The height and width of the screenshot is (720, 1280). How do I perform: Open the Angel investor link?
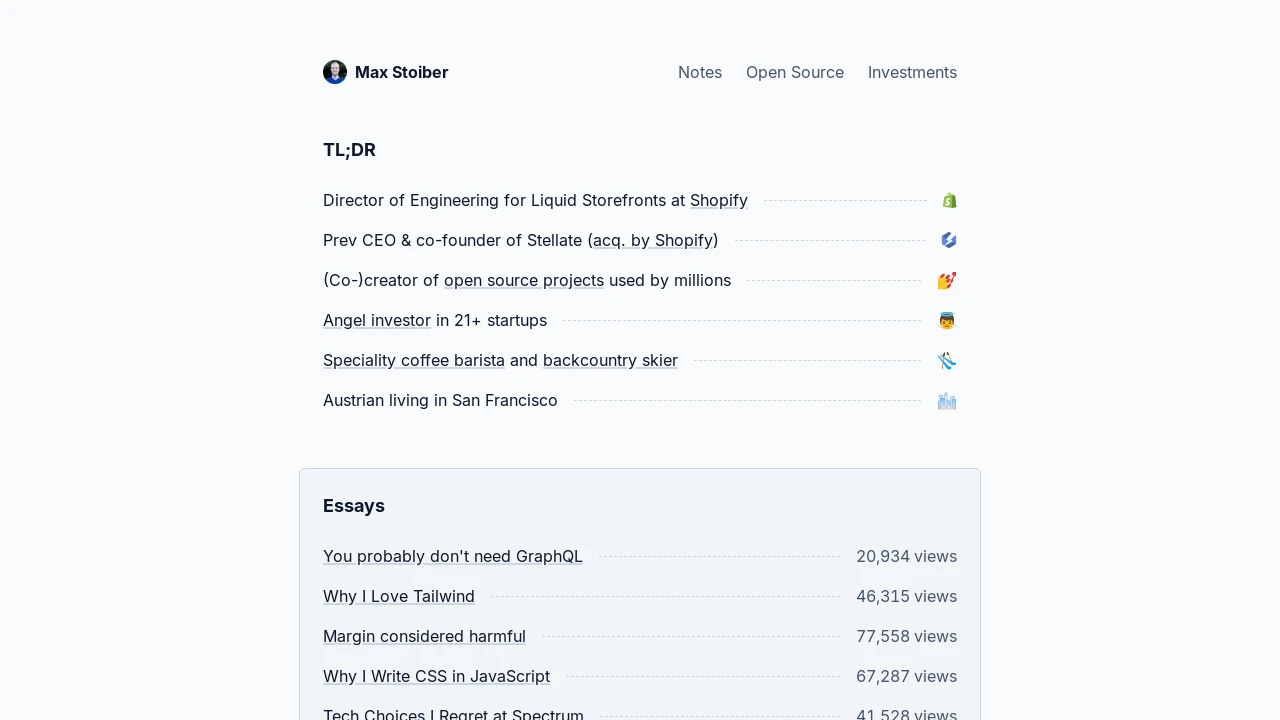[377, 320]
